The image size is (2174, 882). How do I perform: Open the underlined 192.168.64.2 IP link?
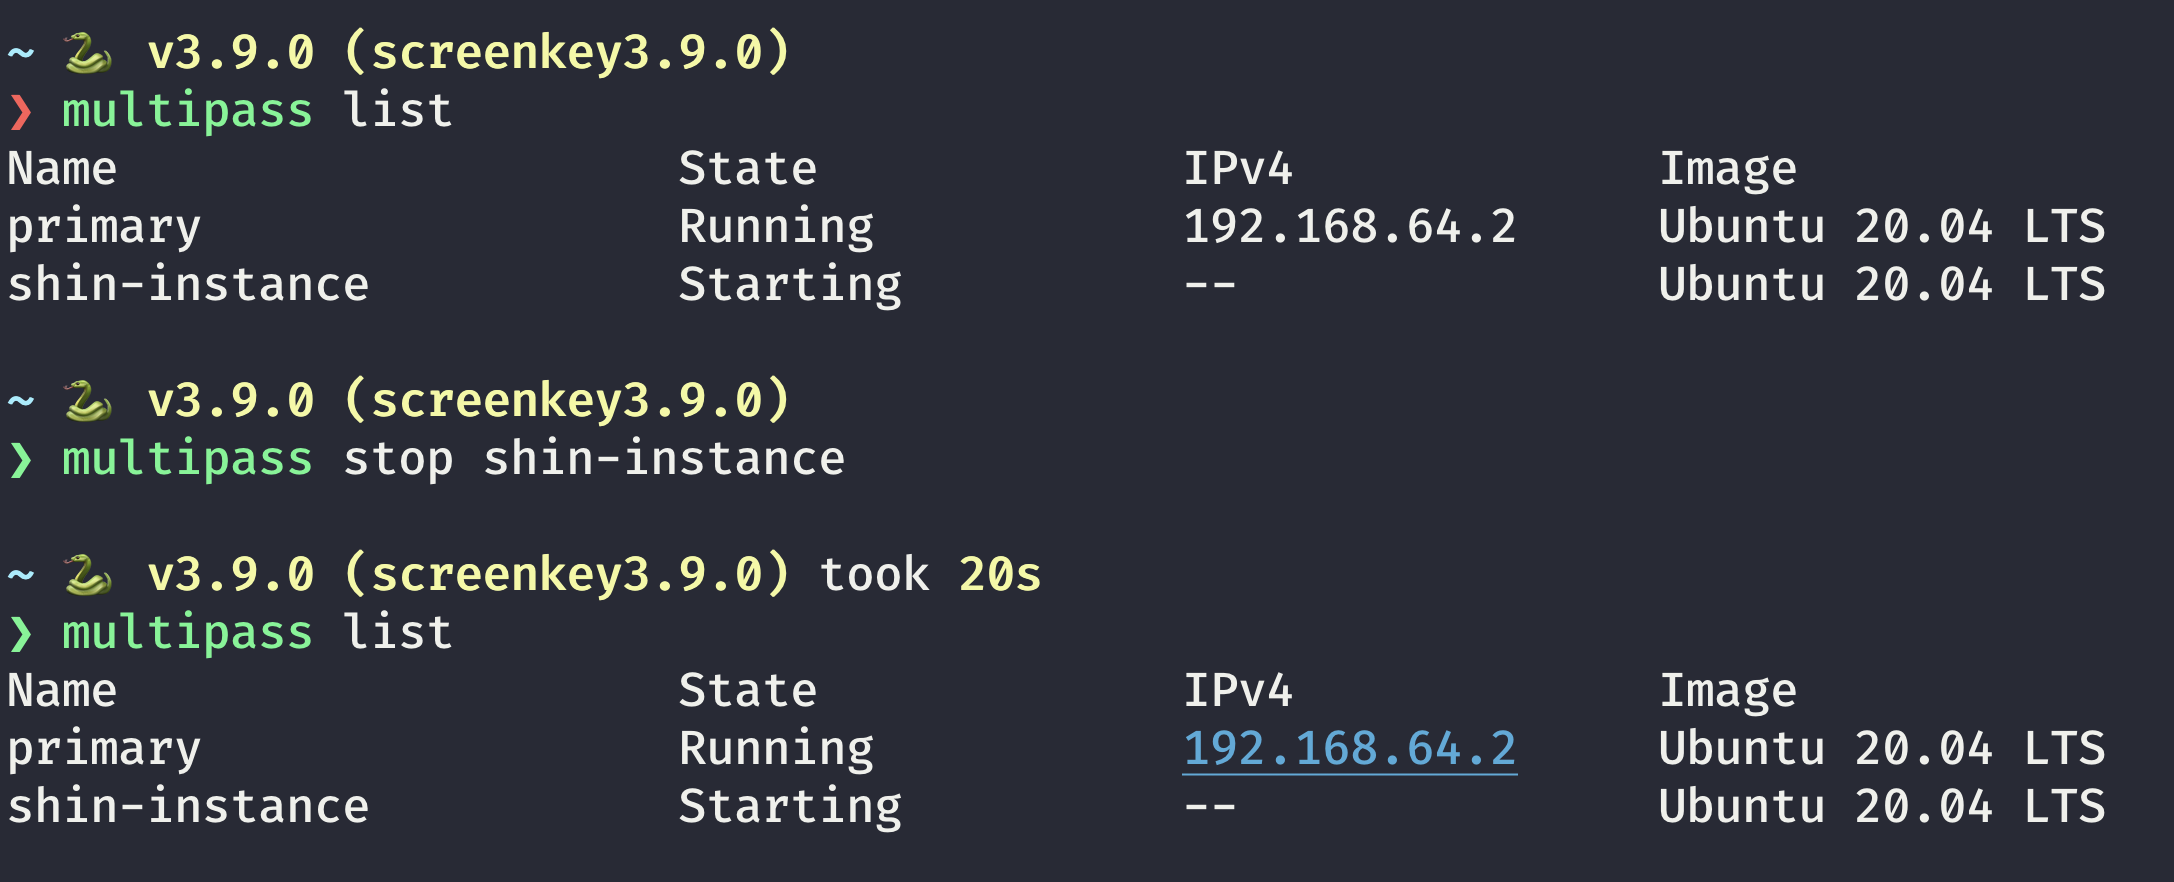point(1350,749)
